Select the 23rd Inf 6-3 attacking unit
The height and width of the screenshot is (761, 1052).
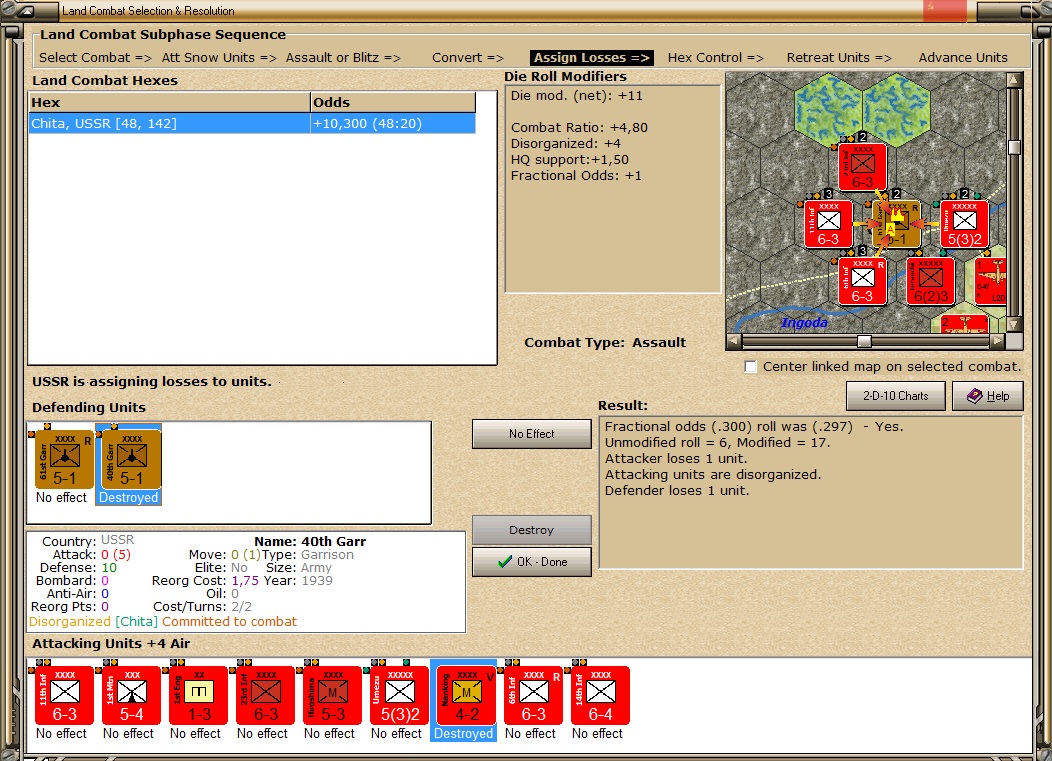266,695
